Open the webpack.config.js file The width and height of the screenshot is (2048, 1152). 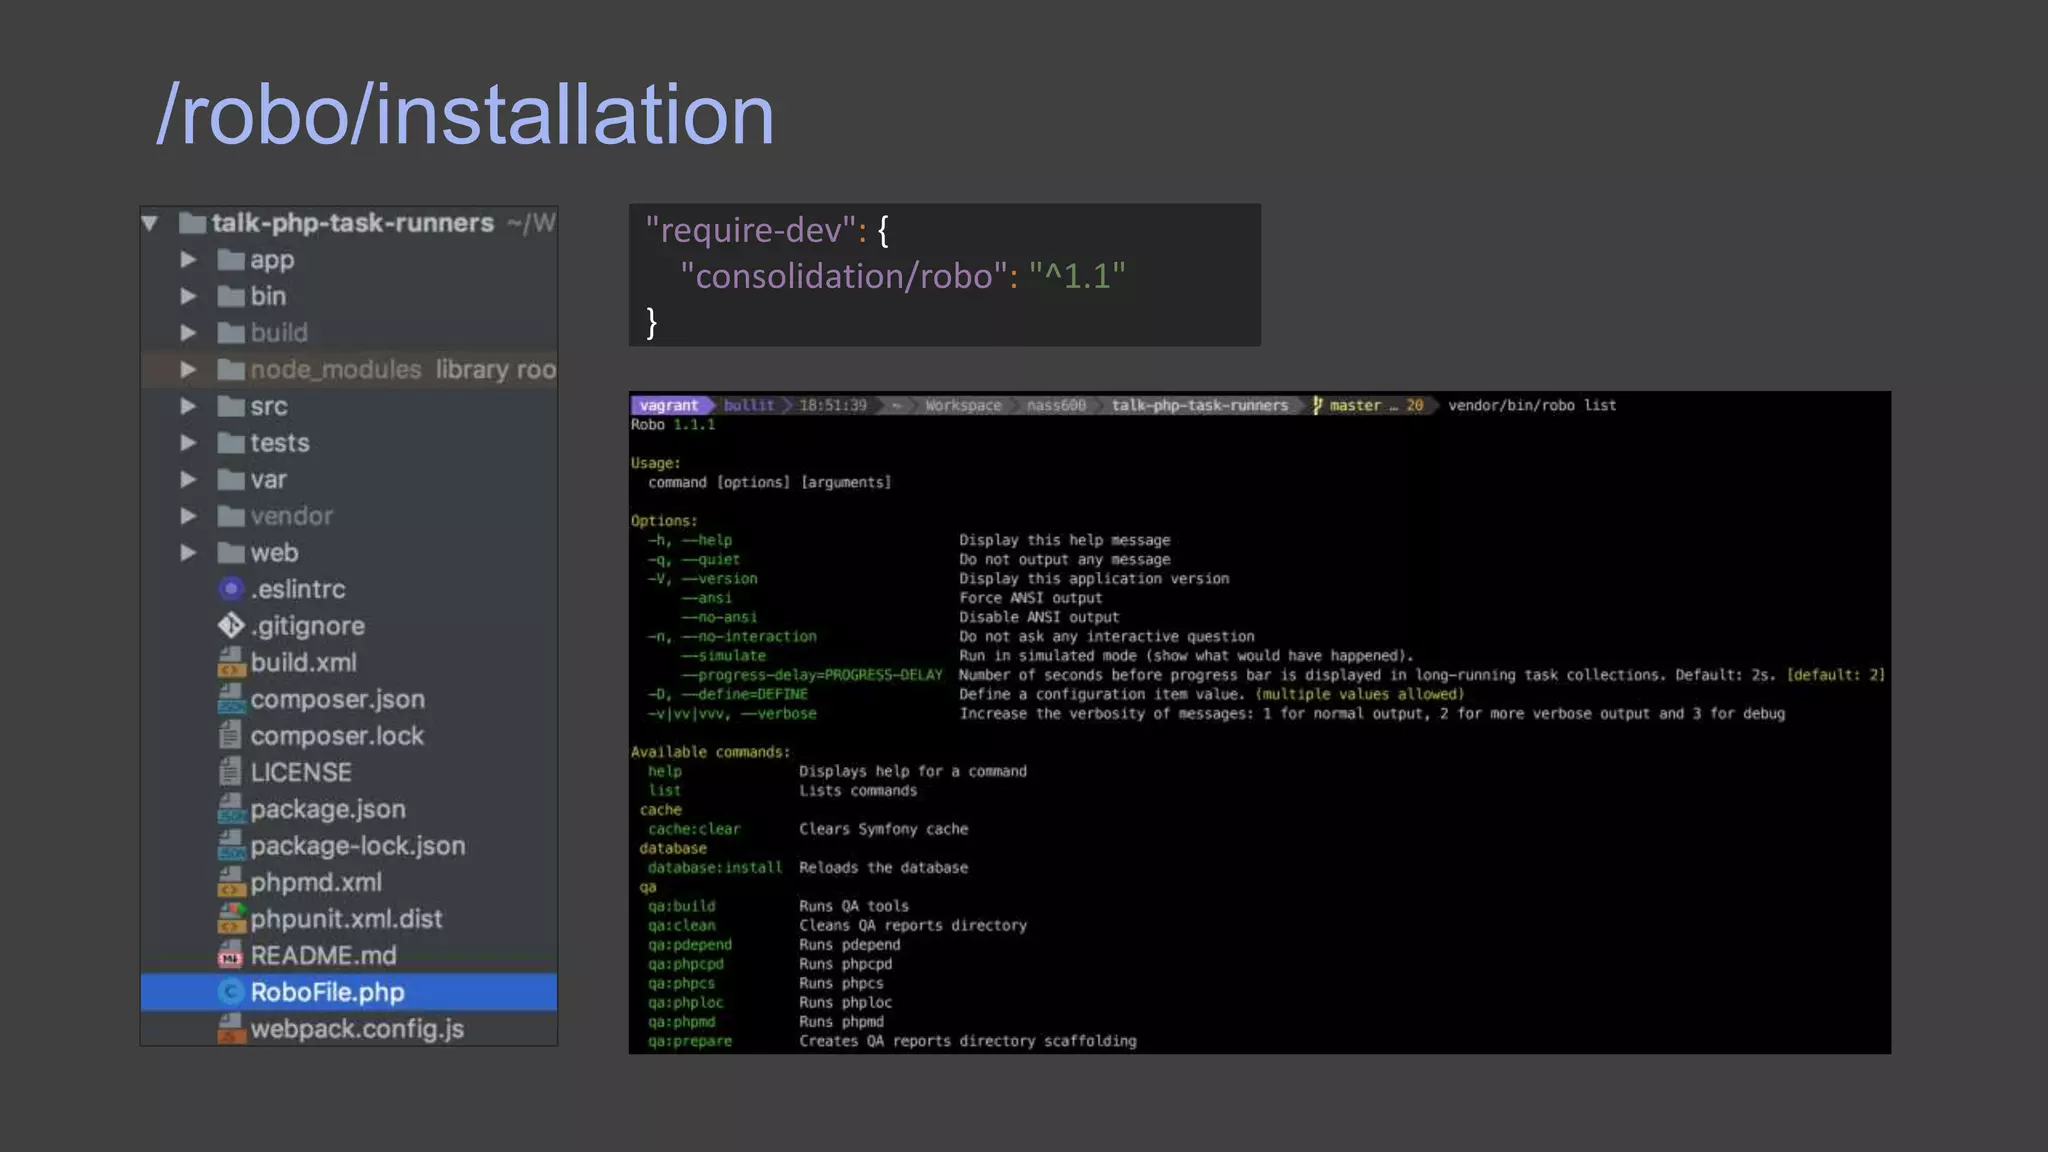coord(357,1029)
